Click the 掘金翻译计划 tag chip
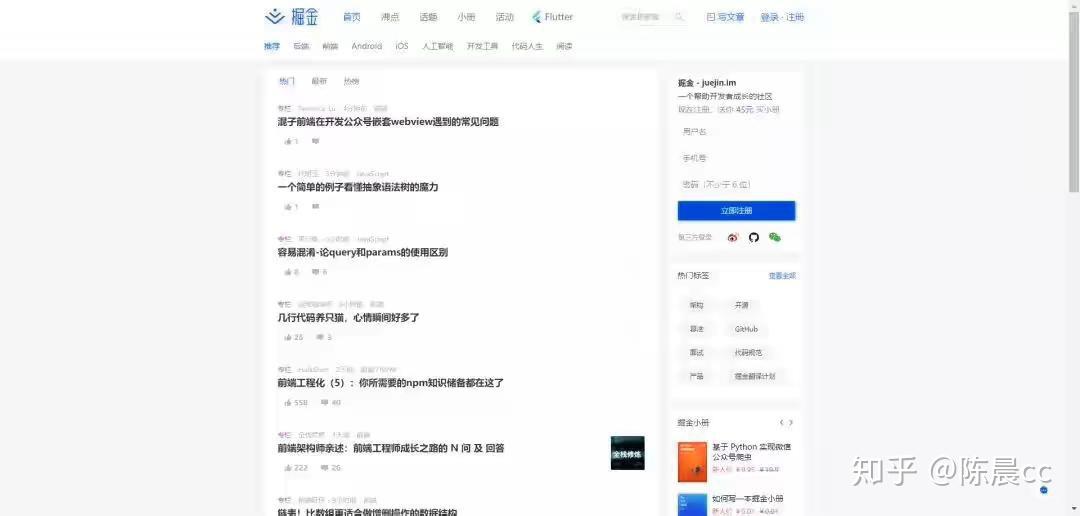This screenshot has height=516, width=1080. [754, 377]
